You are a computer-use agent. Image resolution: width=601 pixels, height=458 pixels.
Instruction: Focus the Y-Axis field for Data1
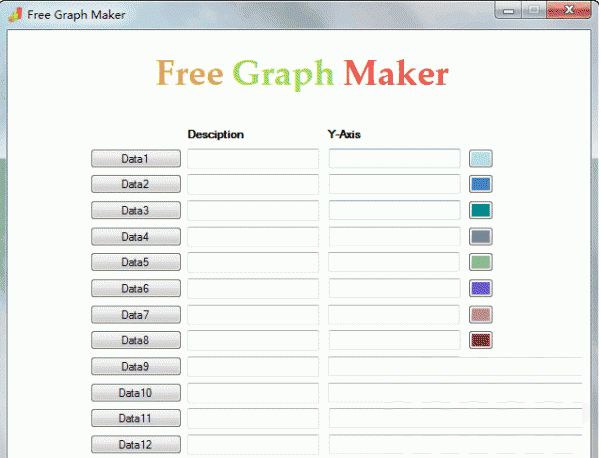coord(394,159)
